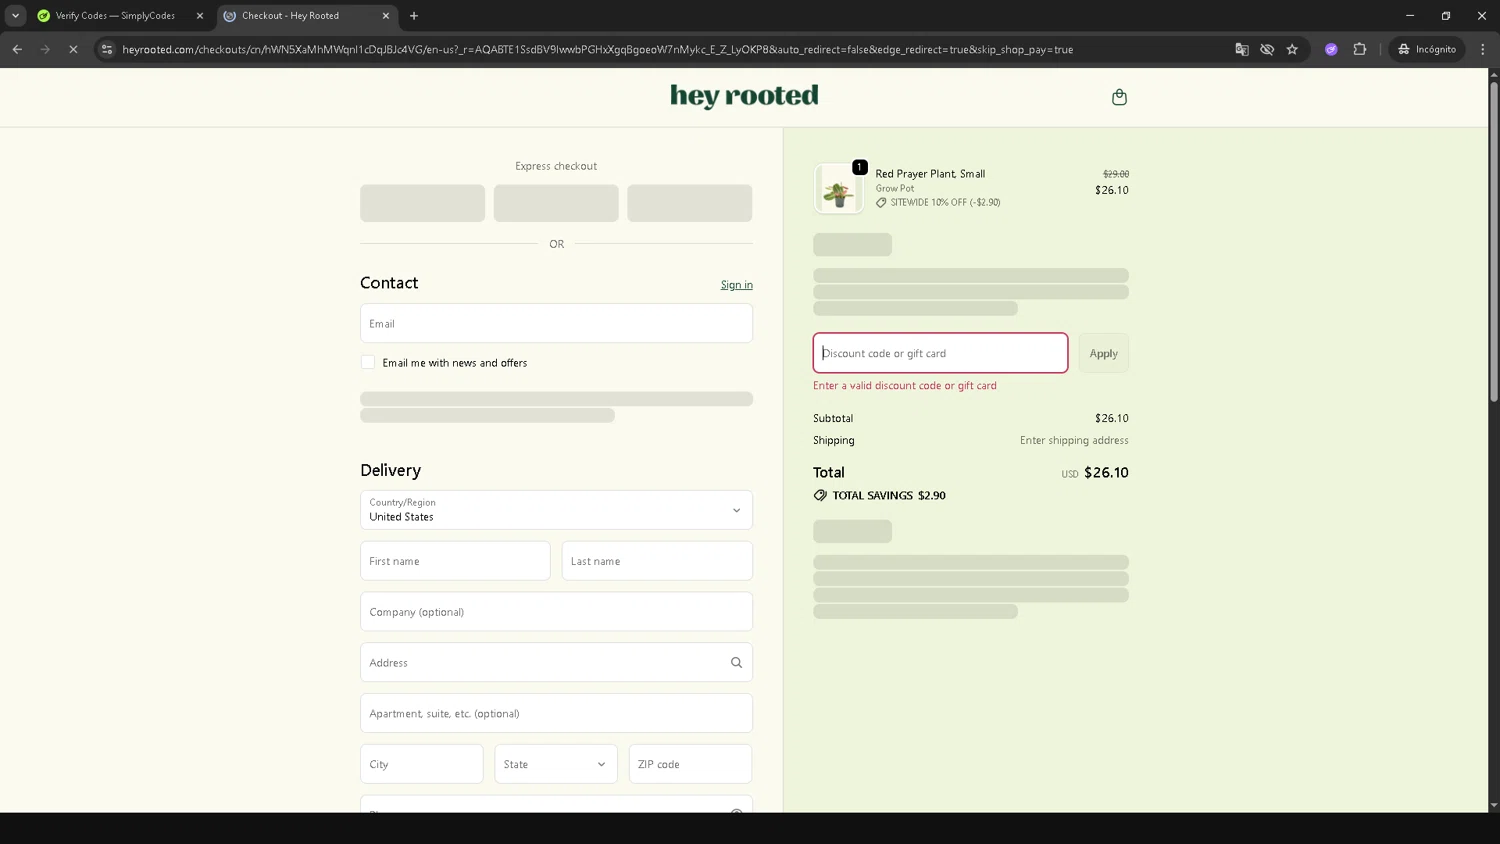Open the browser extensions puzzle icon

[1360, 49]
